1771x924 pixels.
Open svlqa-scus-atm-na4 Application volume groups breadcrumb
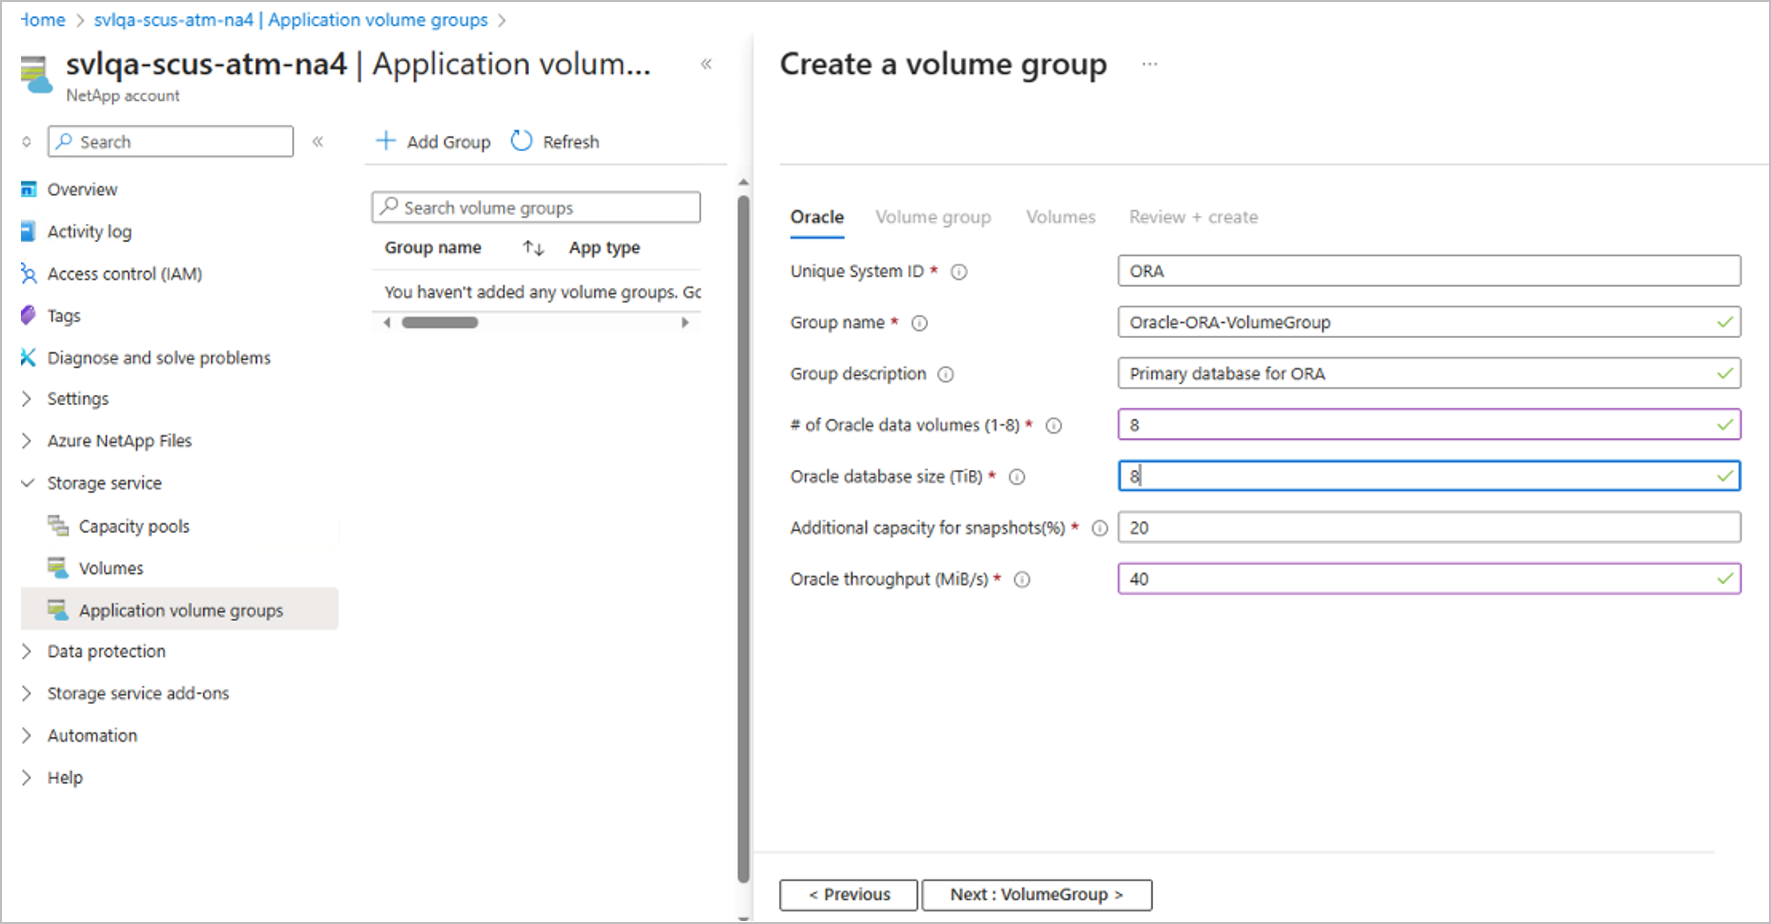(291, 20)
